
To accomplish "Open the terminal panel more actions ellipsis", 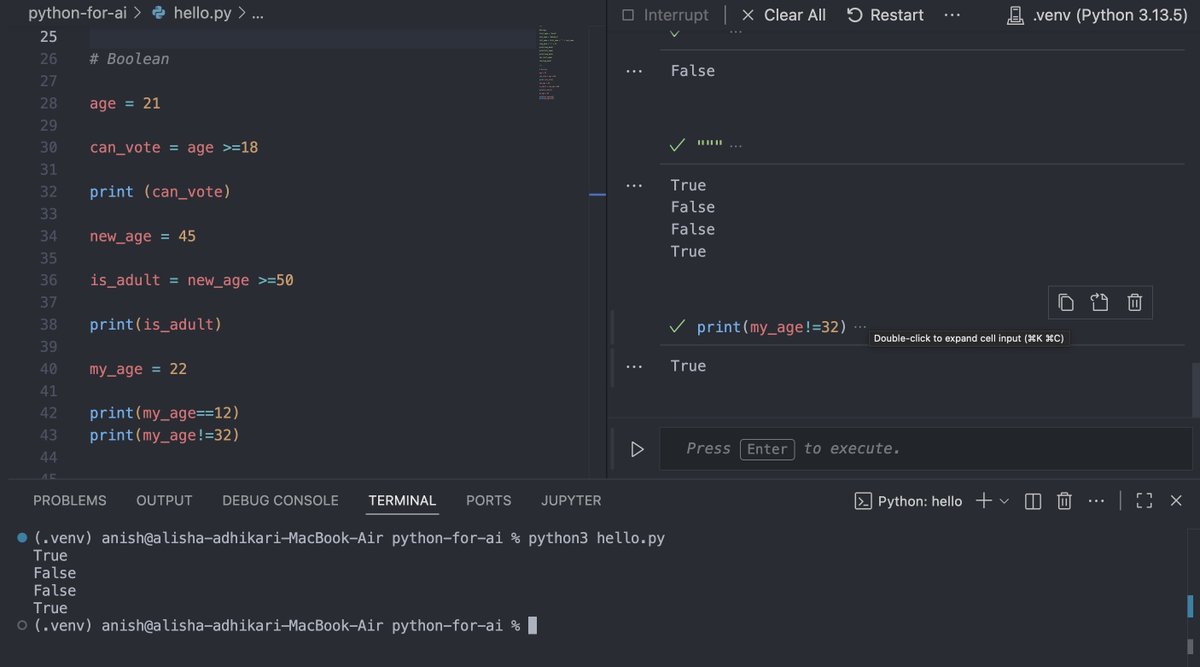I will point(1097,501).
